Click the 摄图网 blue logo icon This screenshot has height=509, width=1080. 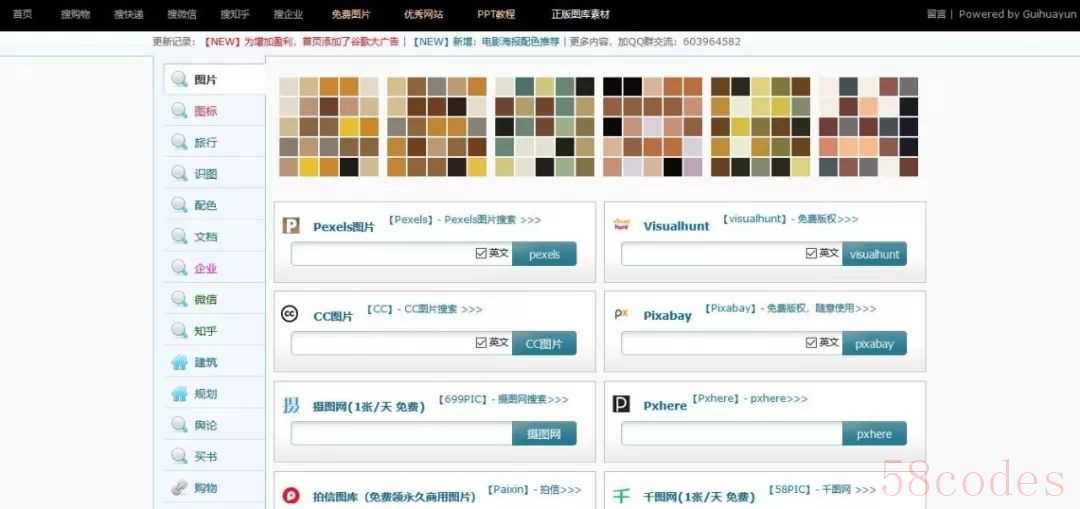click(x=291, y=405)
